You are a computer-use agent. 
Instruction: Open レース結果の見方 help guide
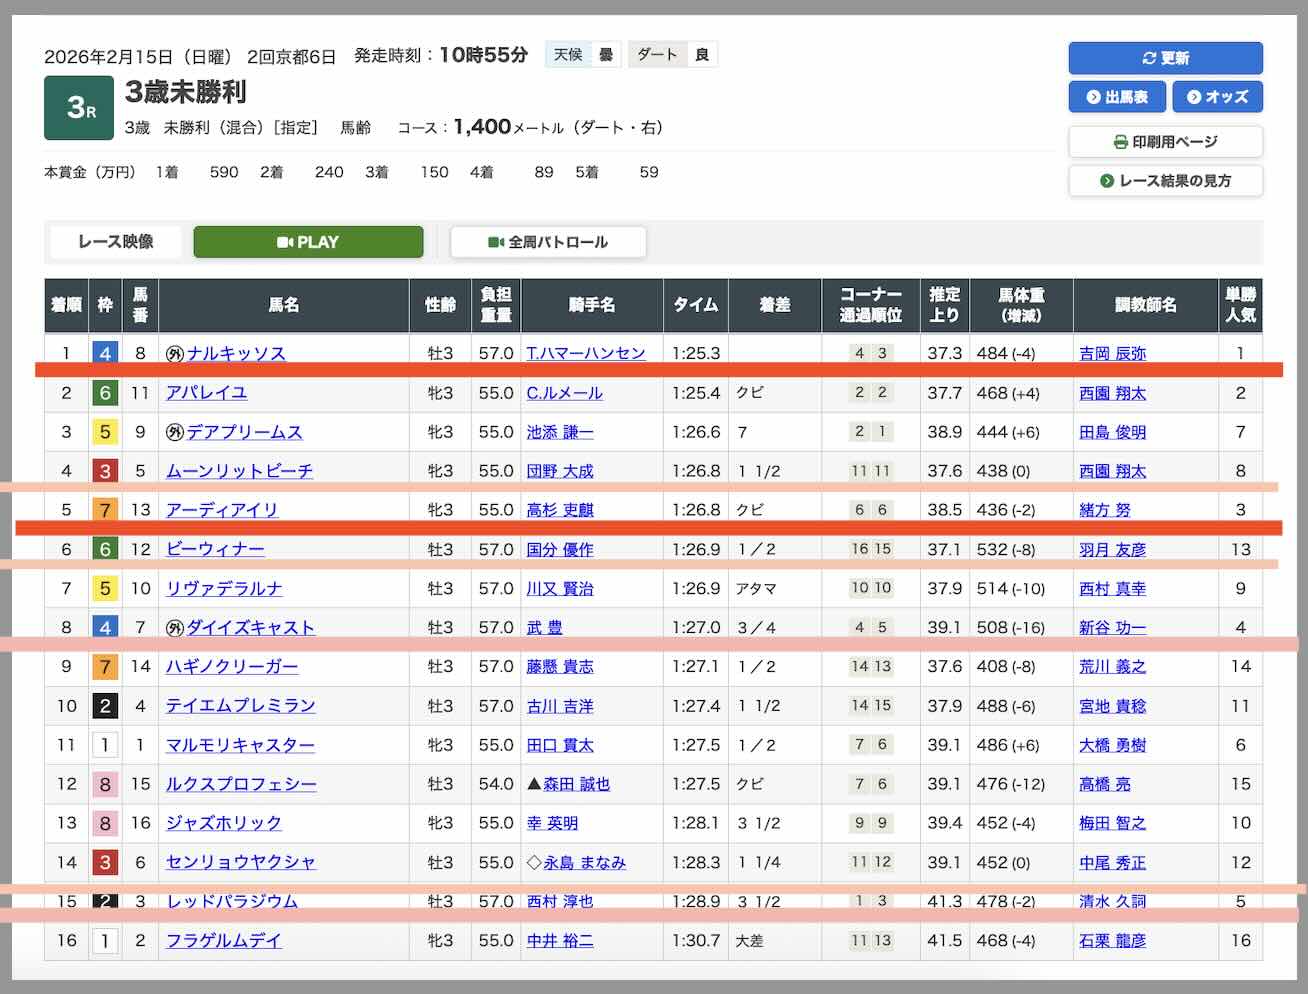pyautogui.click(x=1165, y=181)
